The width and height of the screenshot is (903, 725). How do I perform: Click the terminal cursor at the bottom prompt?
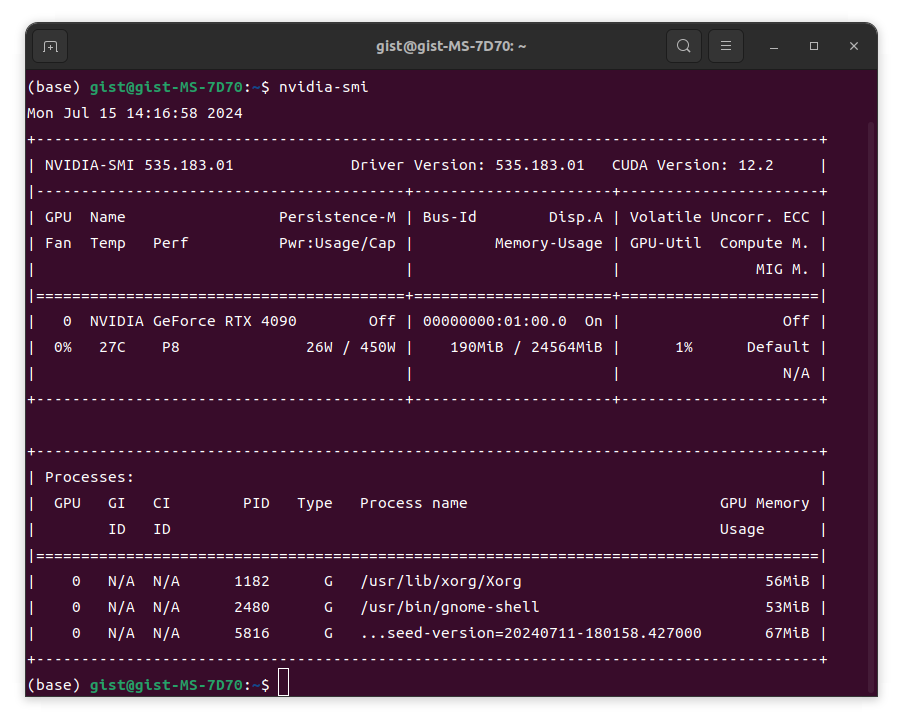click(283, 682)
